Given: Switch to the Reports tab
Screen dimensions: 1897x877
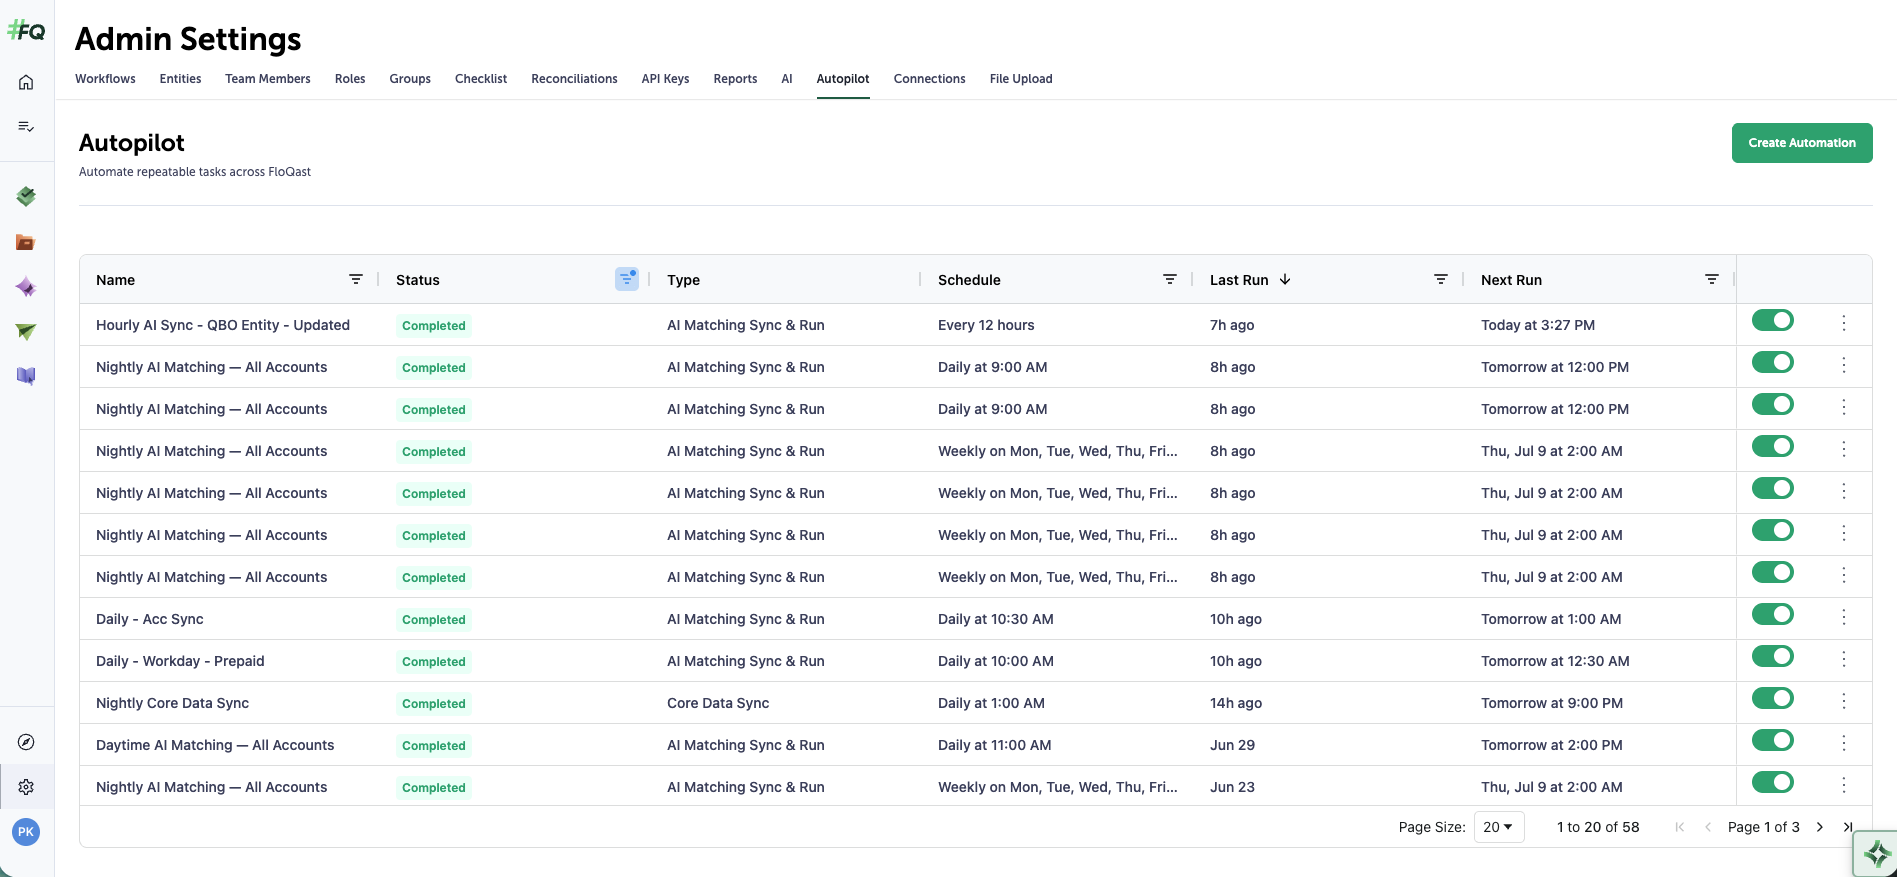Looking at the screenshot, I should coord(735,79).
